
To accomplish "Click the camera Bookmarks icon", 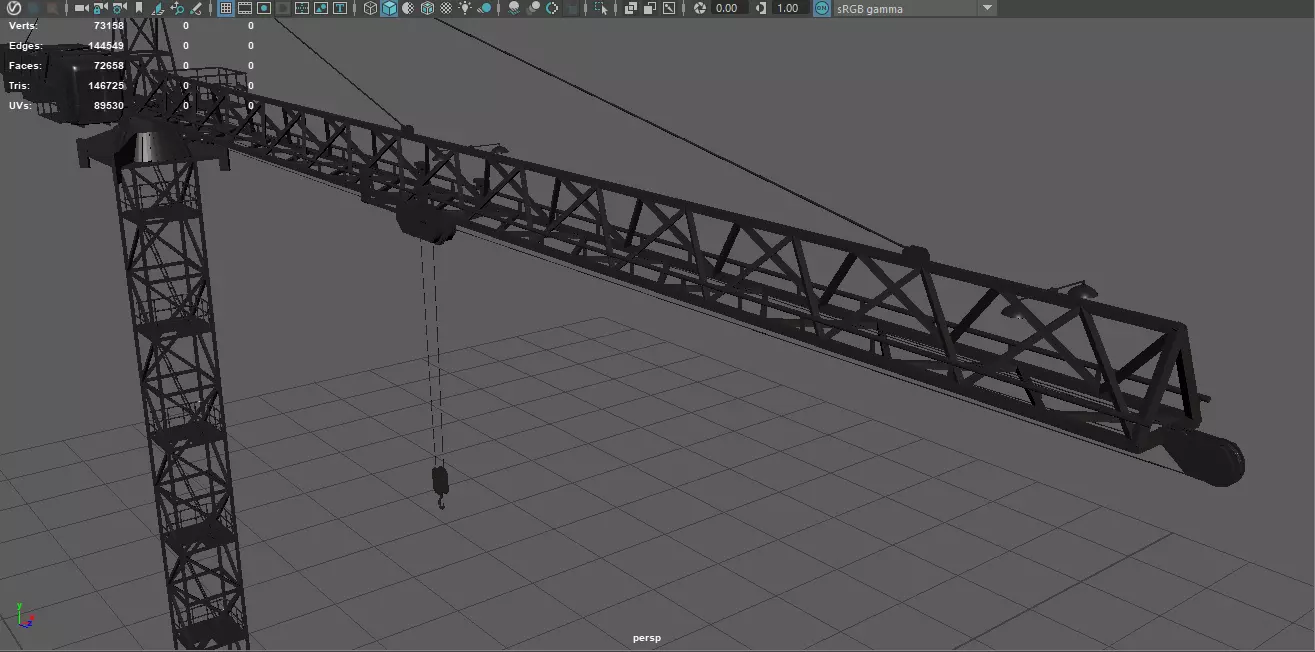I will tap(138, 8).
